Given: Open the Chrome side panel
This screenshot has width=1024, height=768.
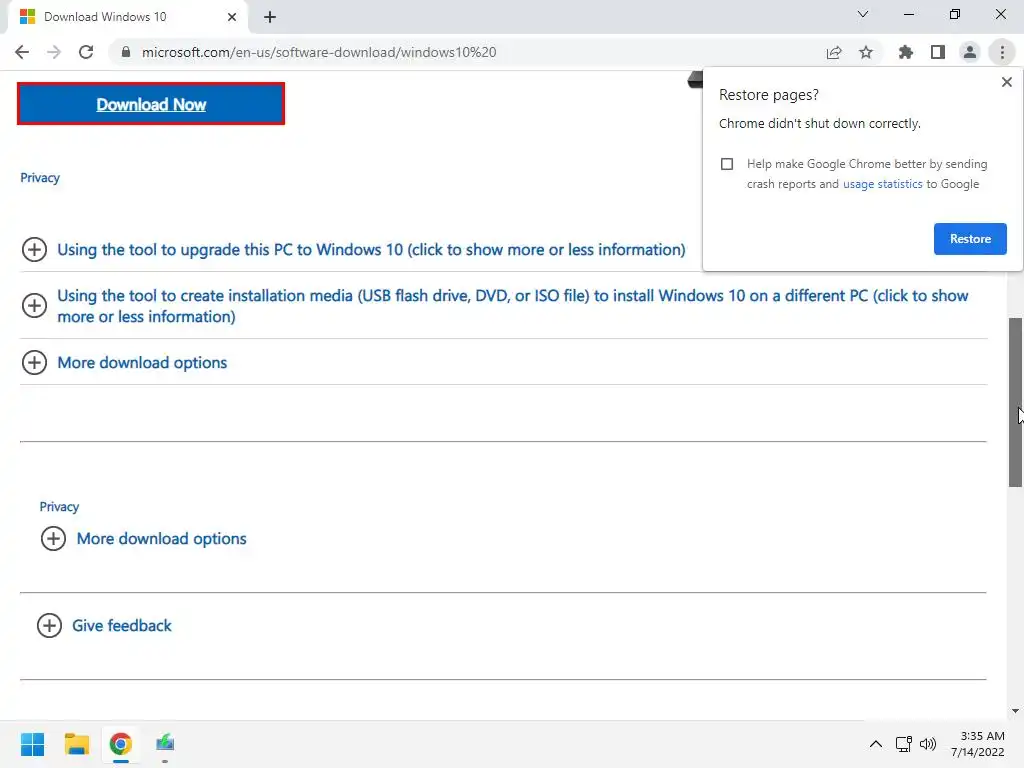Looking at the screenshot, I should 938,52.
